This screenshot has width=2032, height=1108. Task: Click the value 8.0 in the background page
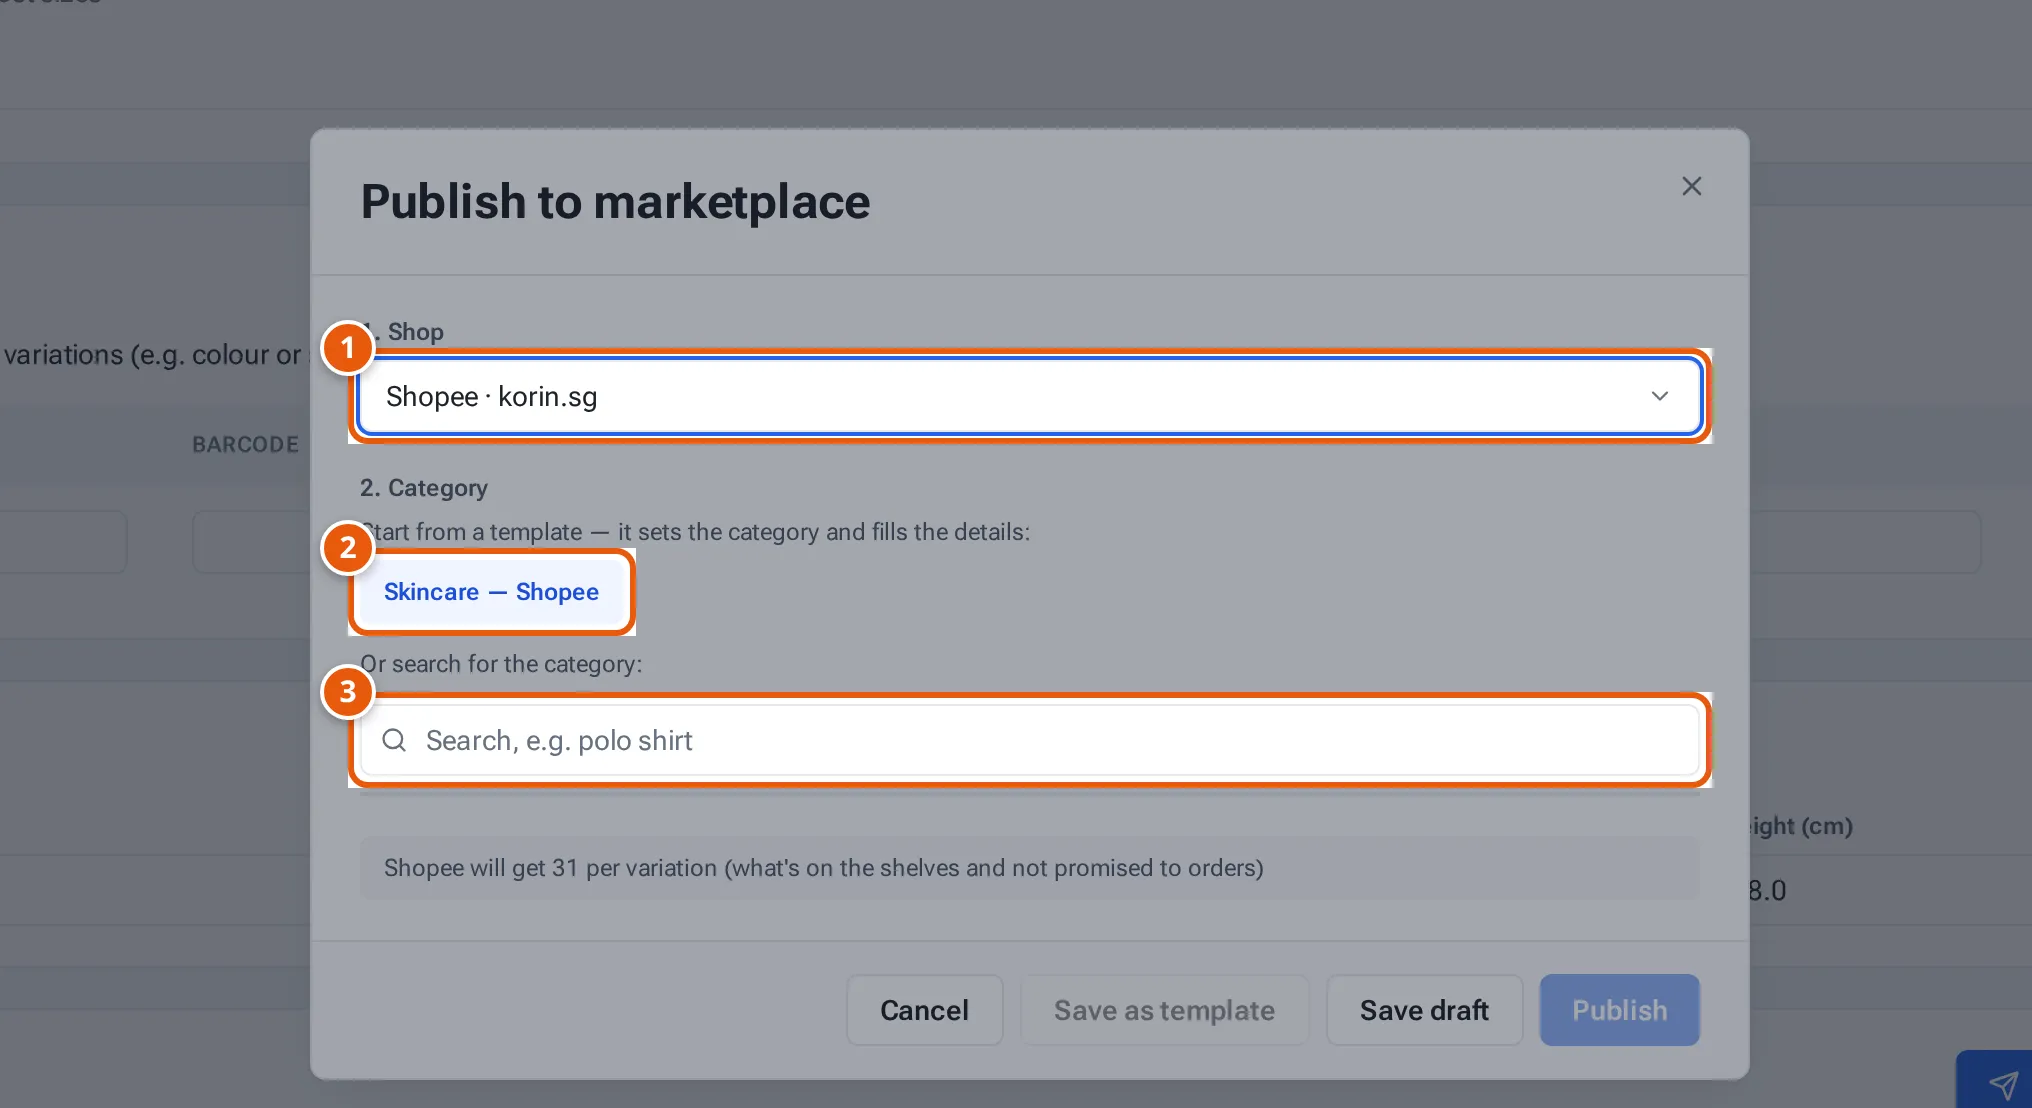pos(1767,891)
